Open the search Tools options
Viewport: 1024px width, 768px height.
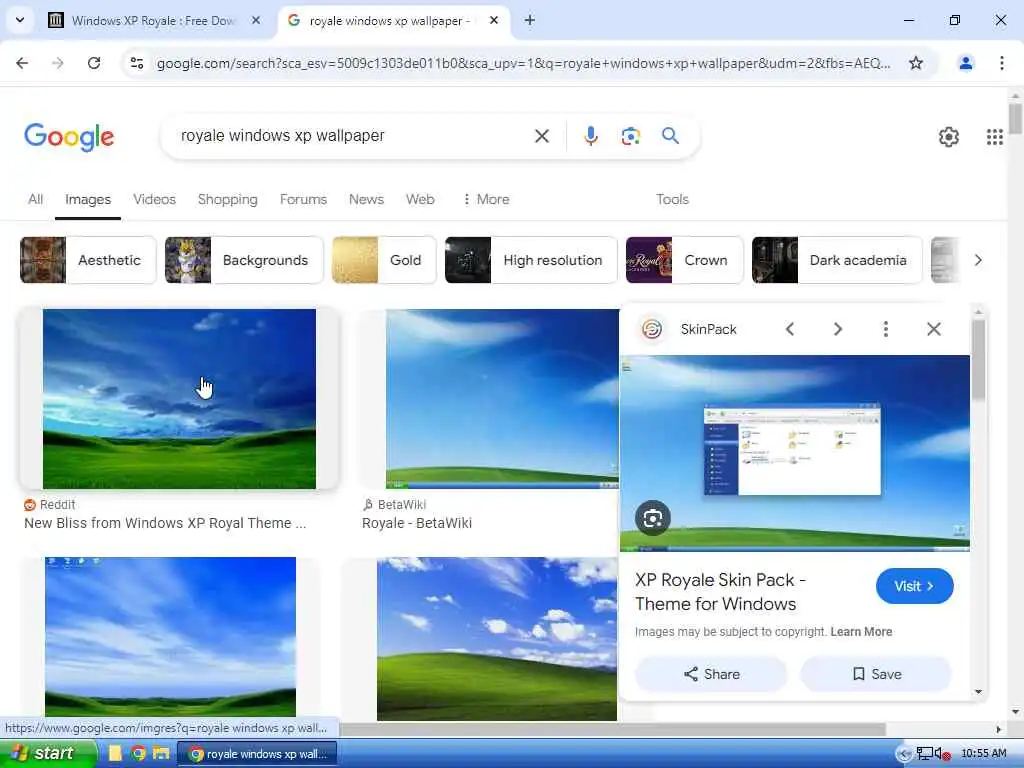click(672, 199)
